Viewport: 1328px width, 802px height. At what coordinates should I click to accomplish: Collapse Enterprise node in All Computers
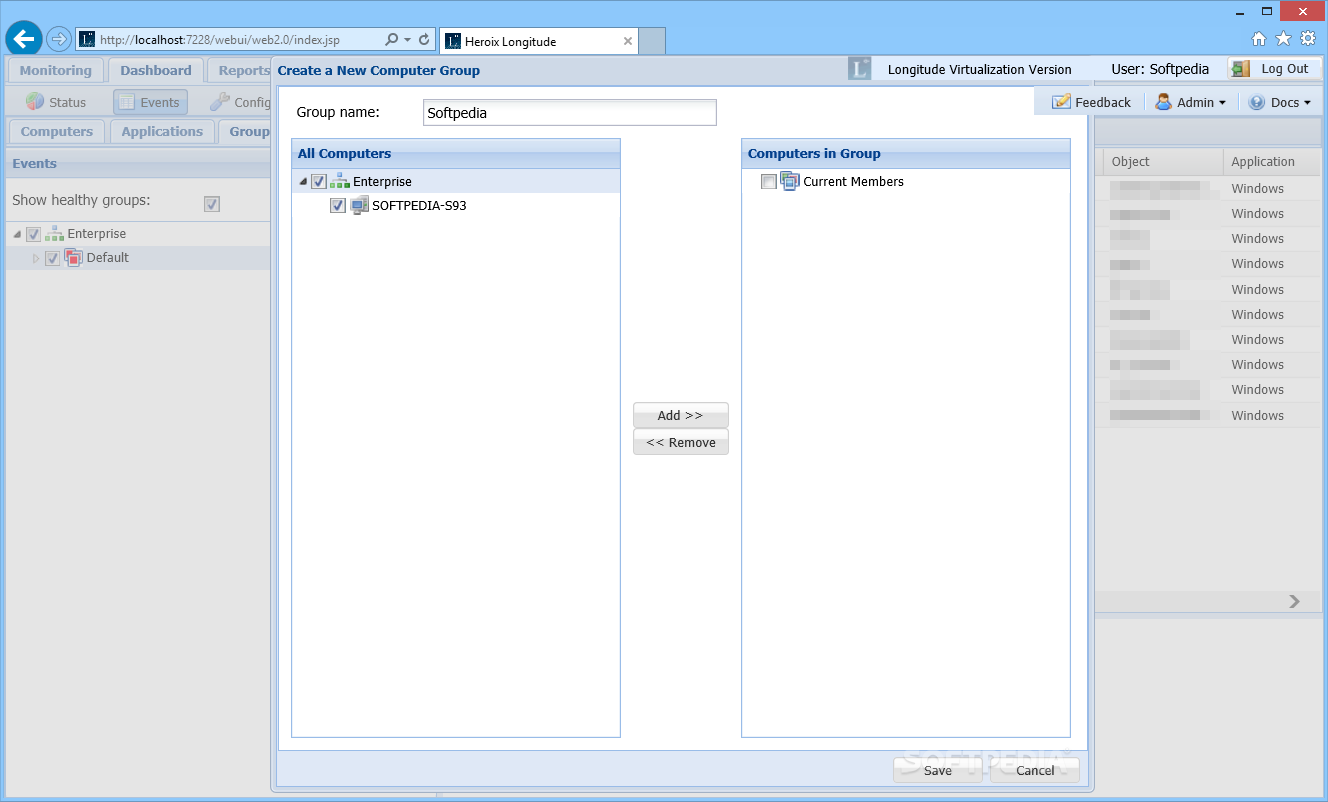click(303, 182)
